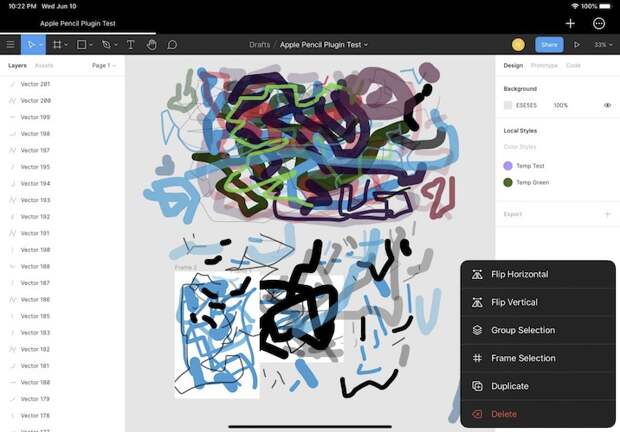Select the Vector 183 layer
This screenshot has height=432, width=620.
pos(62,333)
